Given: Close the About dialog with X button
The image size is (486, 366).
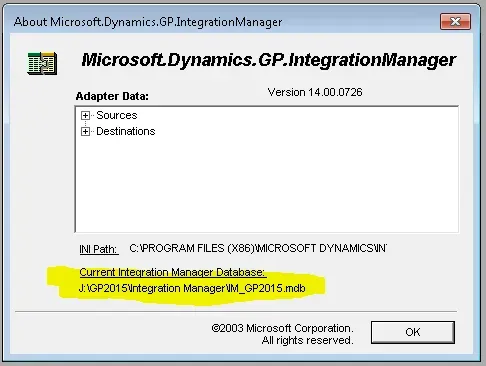Looking at the screenshot, I should (x=455, y=22).
